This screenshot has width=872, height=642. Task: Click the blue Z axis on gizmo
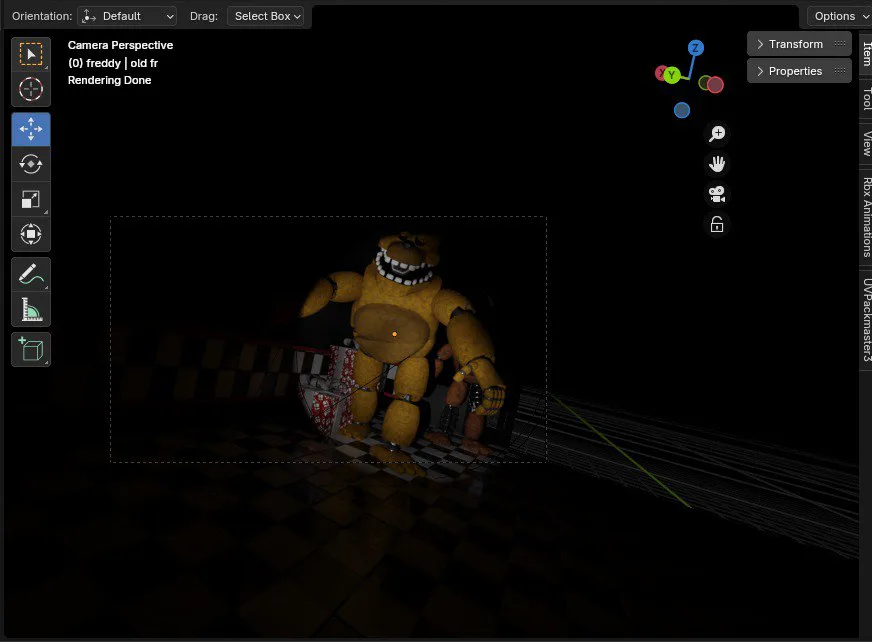pyautogui.click(x=695, y=48)
